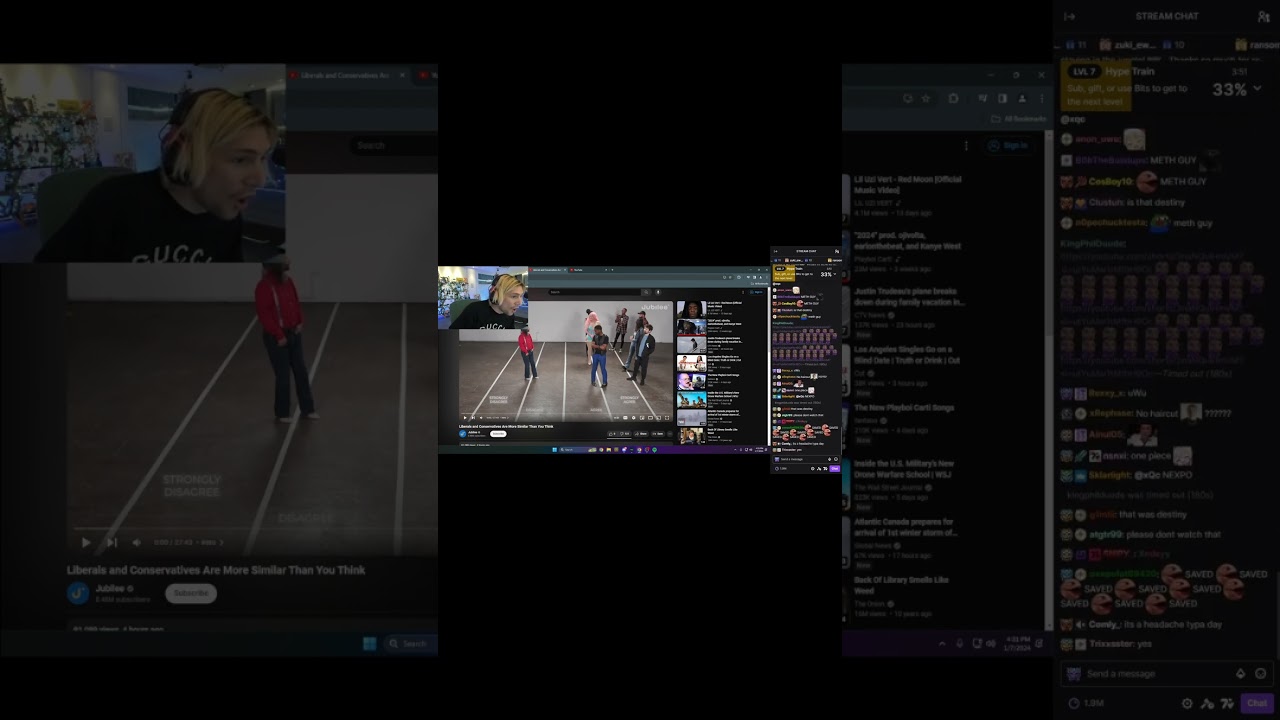Click bookmark star icon in dimmed browser toolbar
The width and height of the screenshot is (1280, 720).
tap(926, 98)
